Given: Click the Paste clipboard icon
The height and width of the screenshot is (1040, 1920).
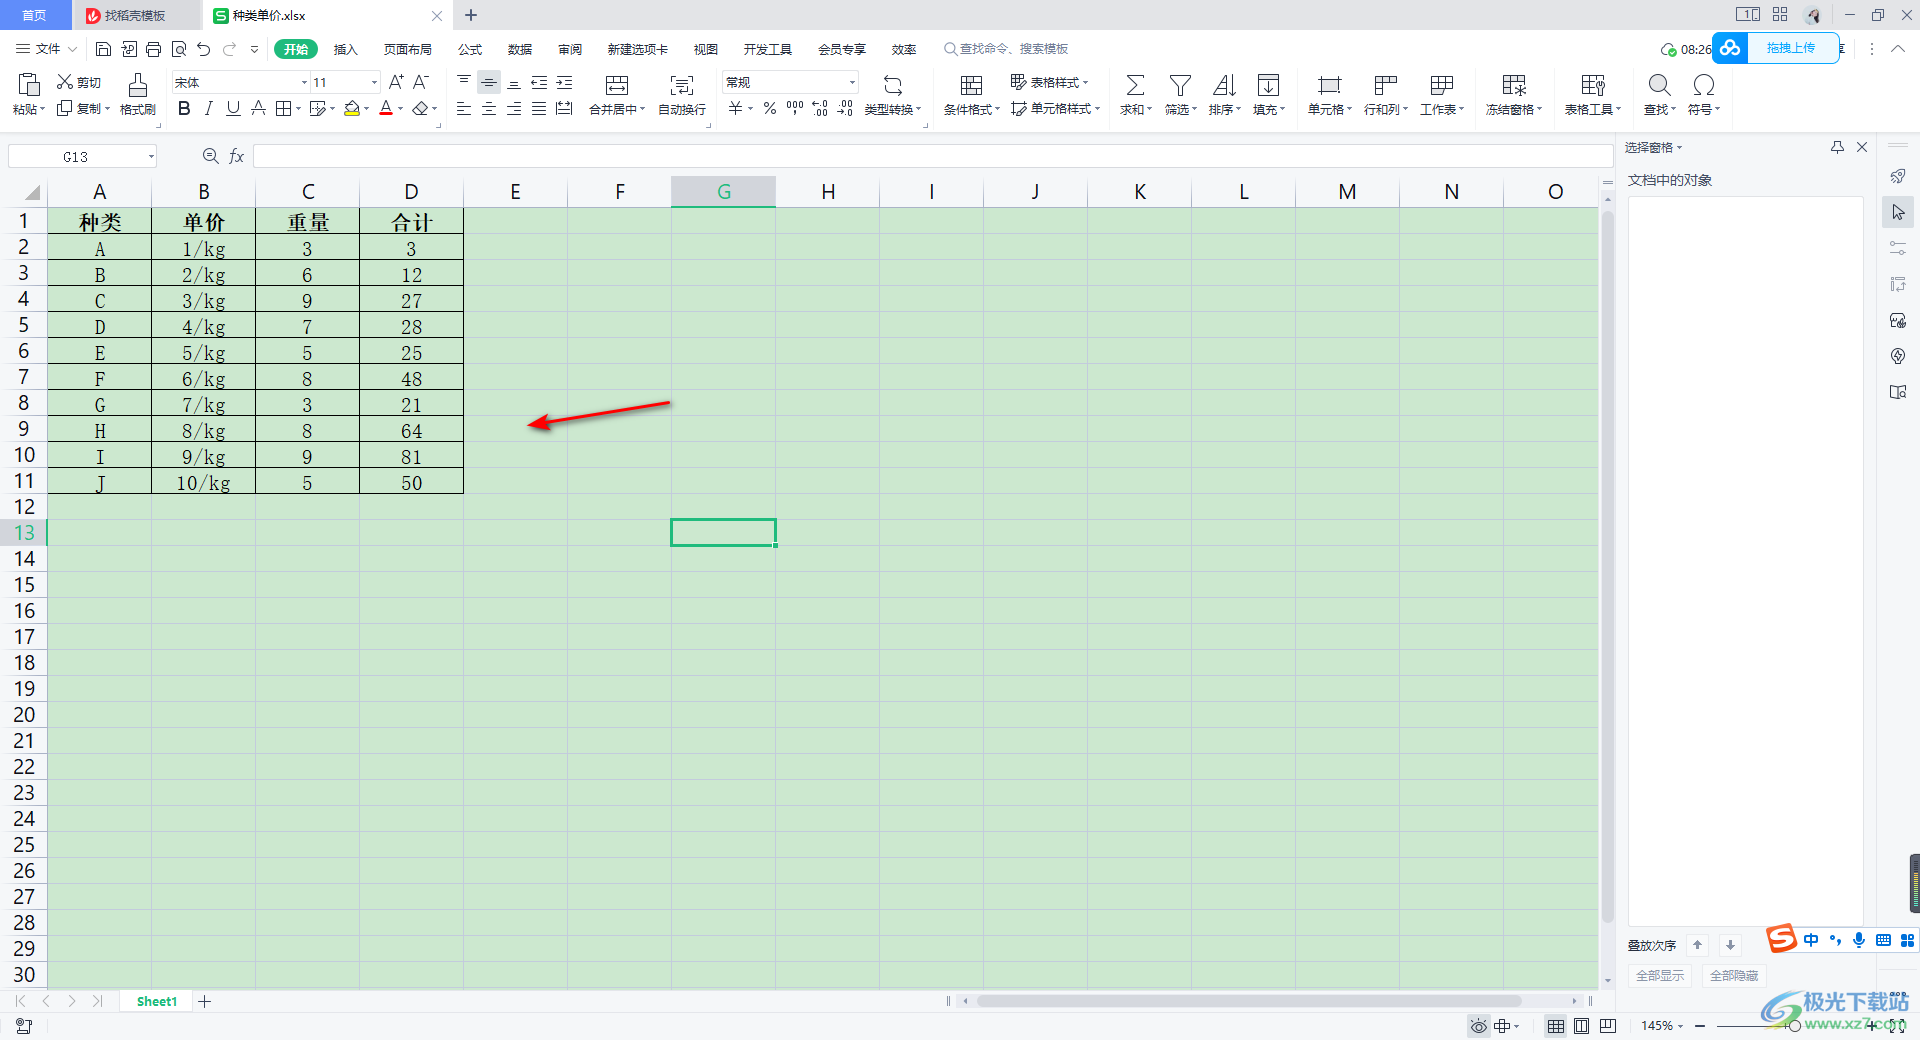Looking at the screenshot, I should coord(29,84).
